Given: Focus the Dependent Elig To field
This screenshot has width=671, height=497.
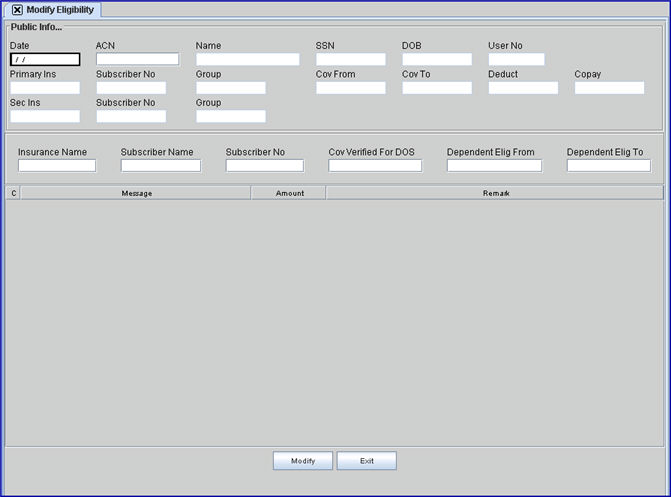Looking at the screenshot, I should coord(609,166).
